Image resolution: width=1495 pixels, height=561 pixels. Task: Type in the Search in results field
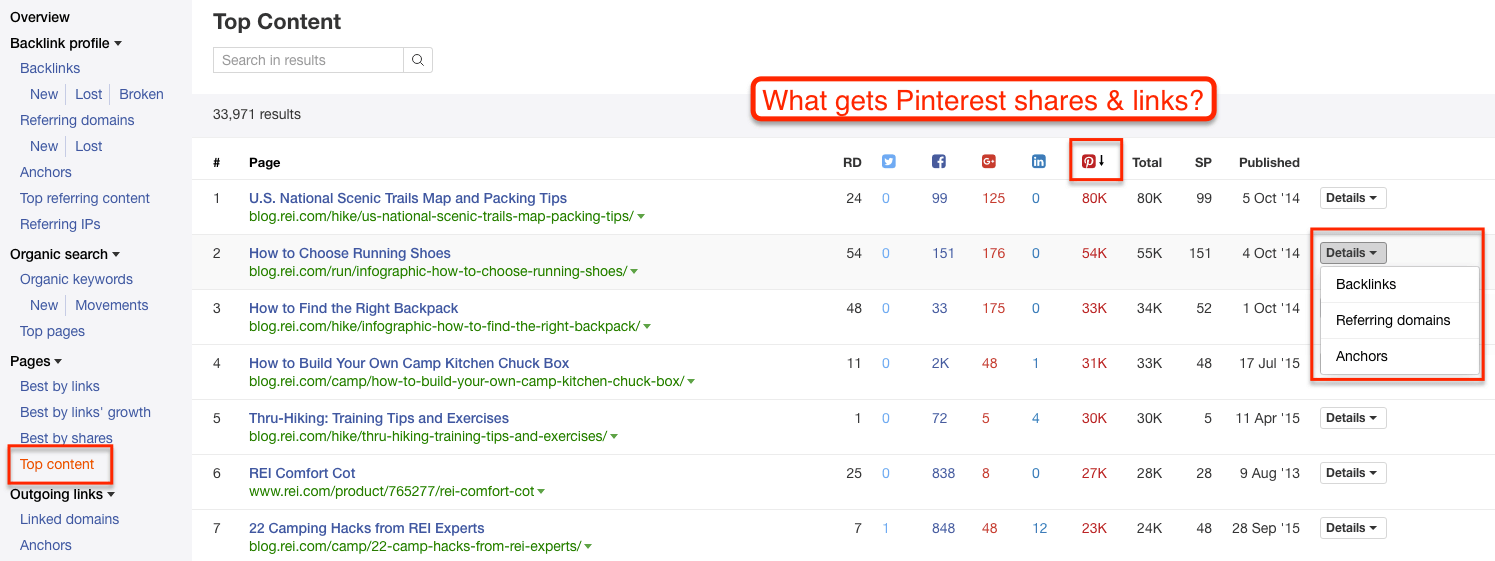click(x=308, y=60)
